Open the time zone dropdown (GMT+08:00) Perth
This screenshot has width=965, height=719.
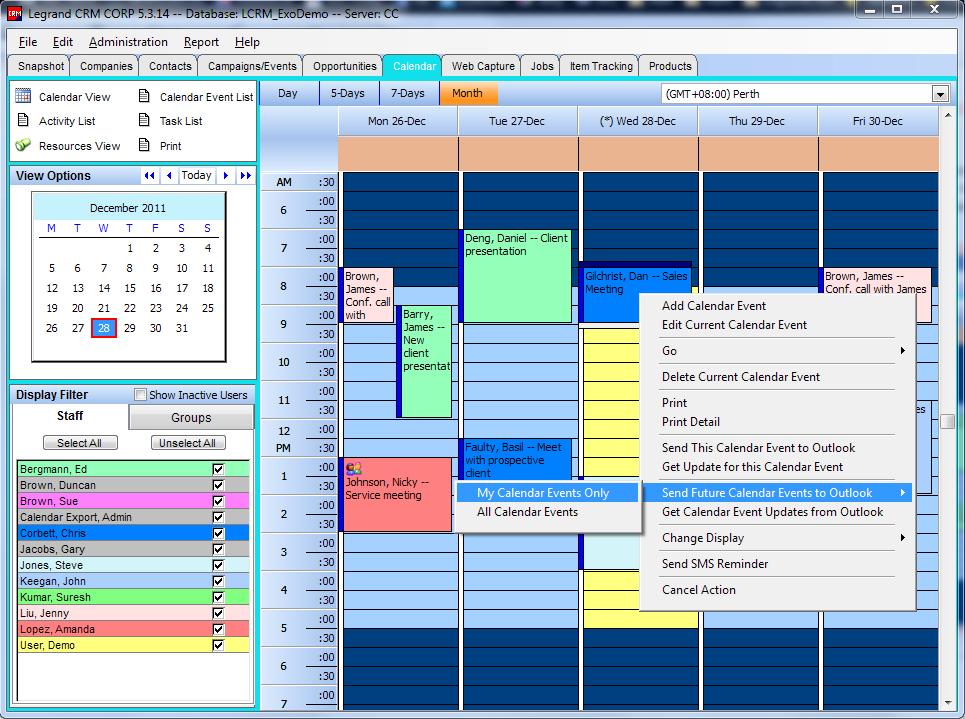(x=940, y=94)
